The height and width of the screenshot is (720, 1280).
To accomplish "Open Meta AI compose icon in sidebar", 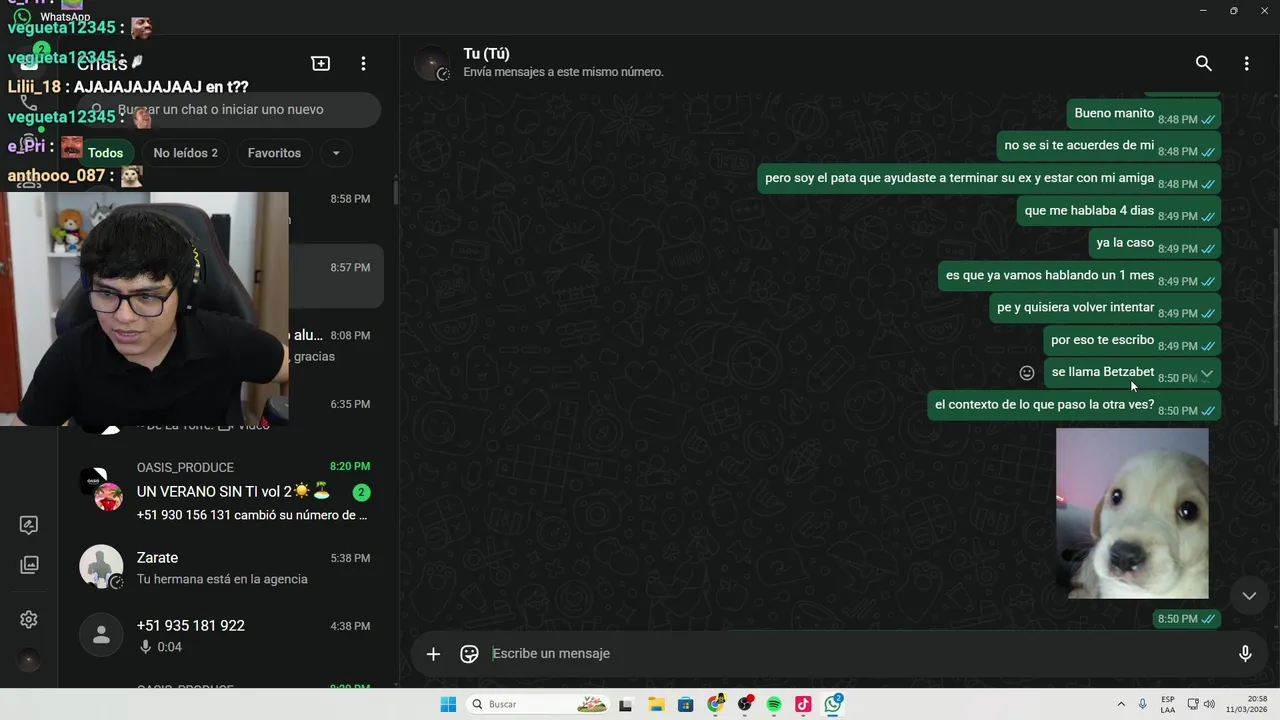I will point(29,525).
